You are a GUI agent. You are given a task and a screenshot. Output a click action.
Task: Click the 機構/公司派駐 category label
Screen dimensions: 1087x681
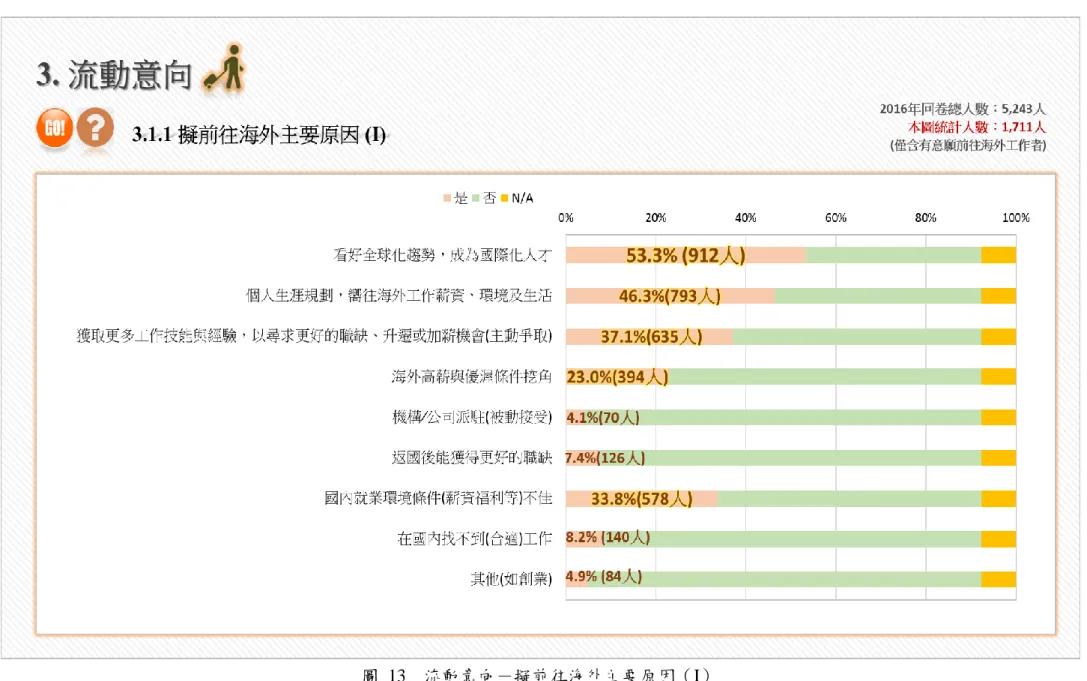pos(472,417)
